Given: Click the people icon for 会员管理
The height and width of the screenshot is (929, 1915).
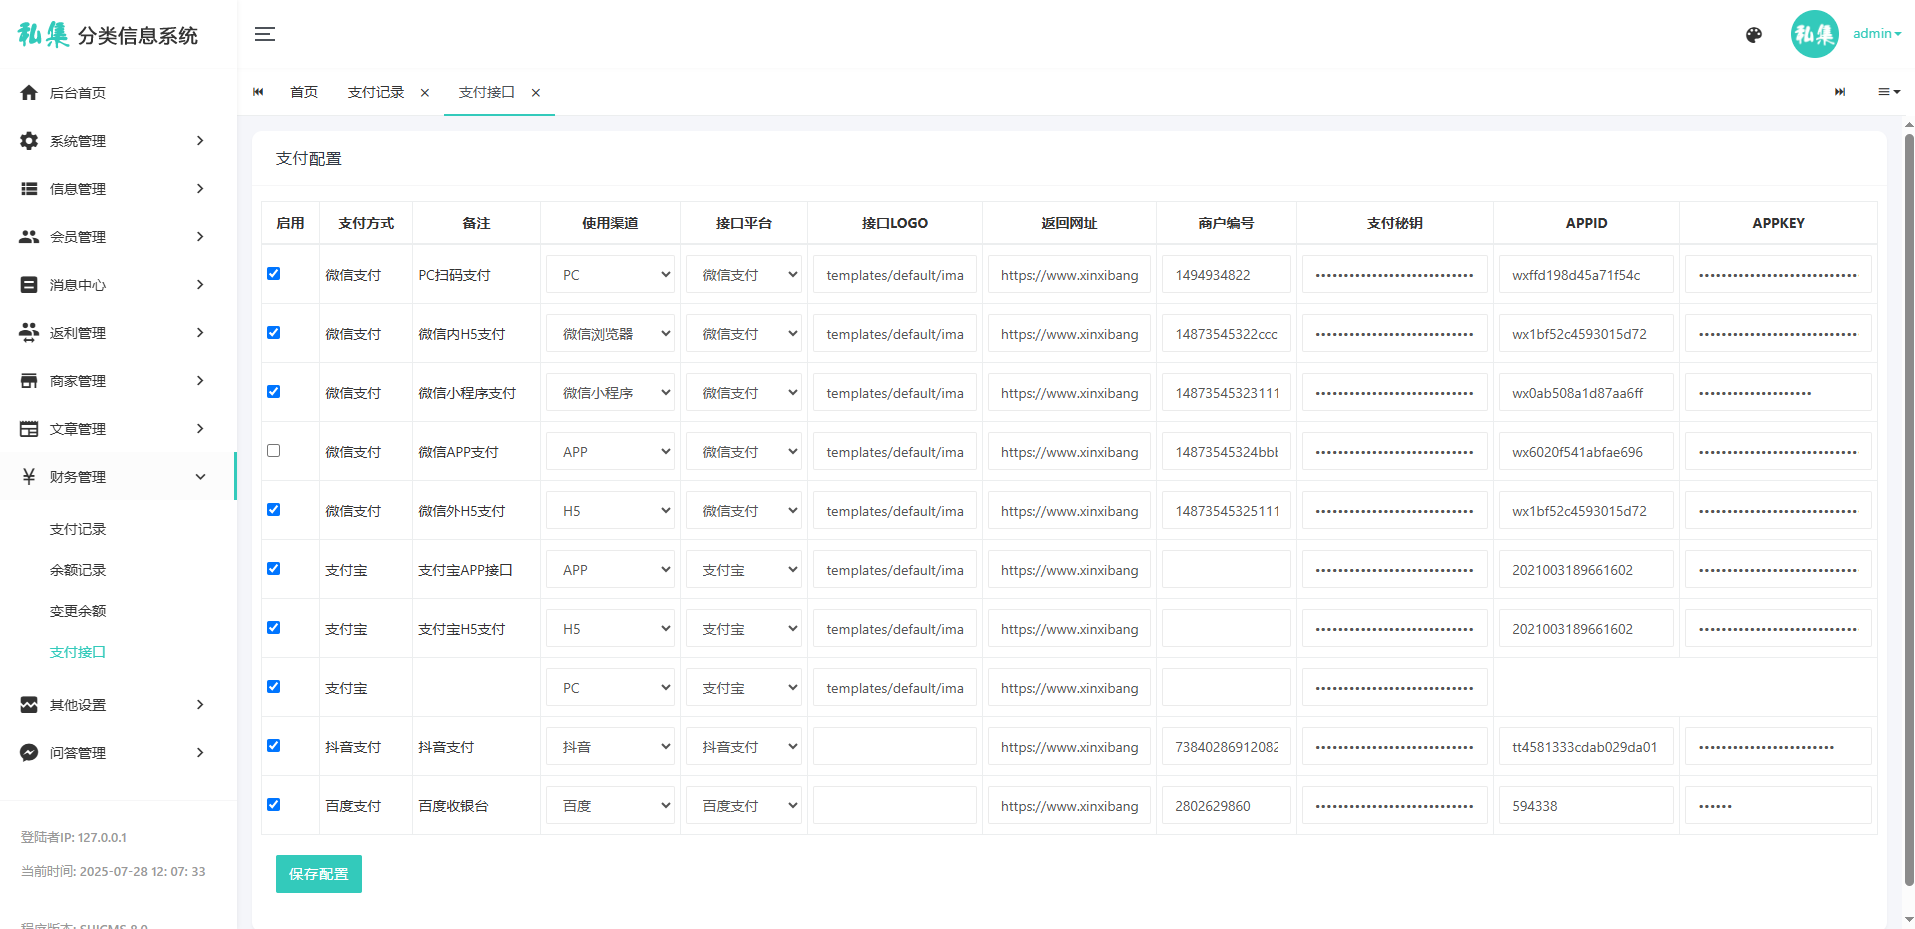Looking at the screenshot, I should coord(29,237).
